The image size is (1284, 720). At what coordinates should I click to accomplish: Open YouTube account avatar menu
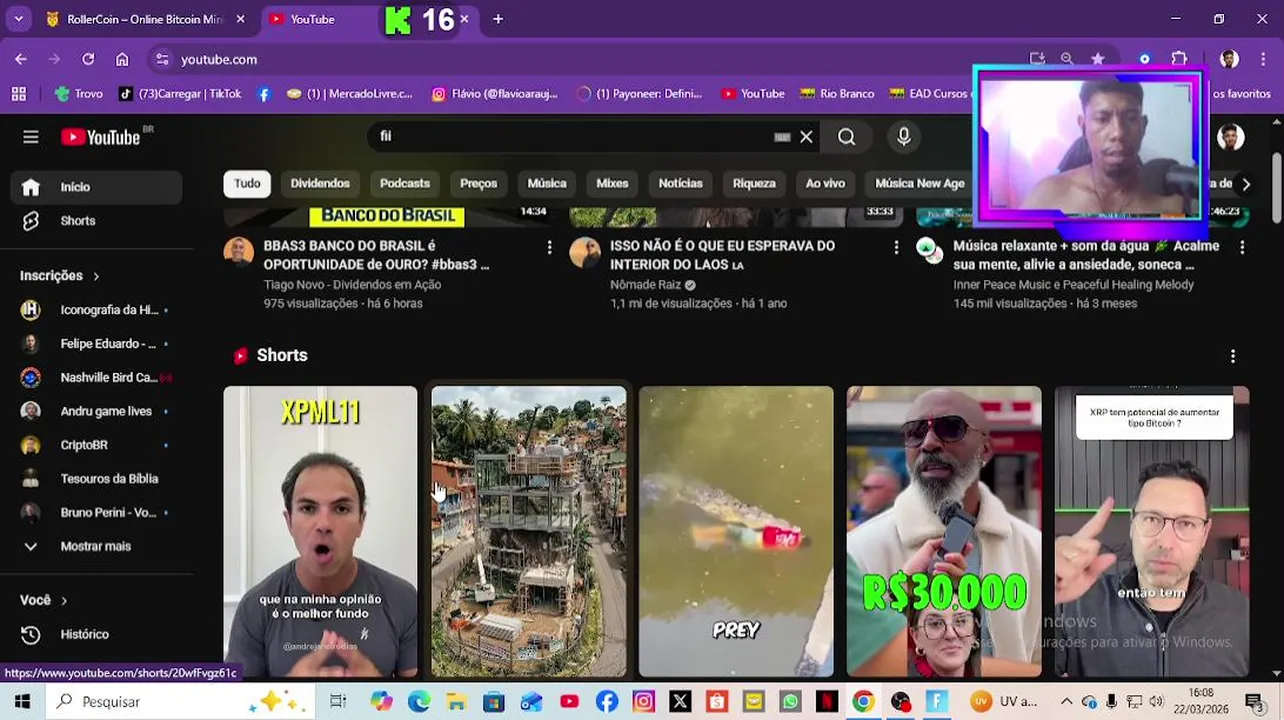[x=1231, y=137]
